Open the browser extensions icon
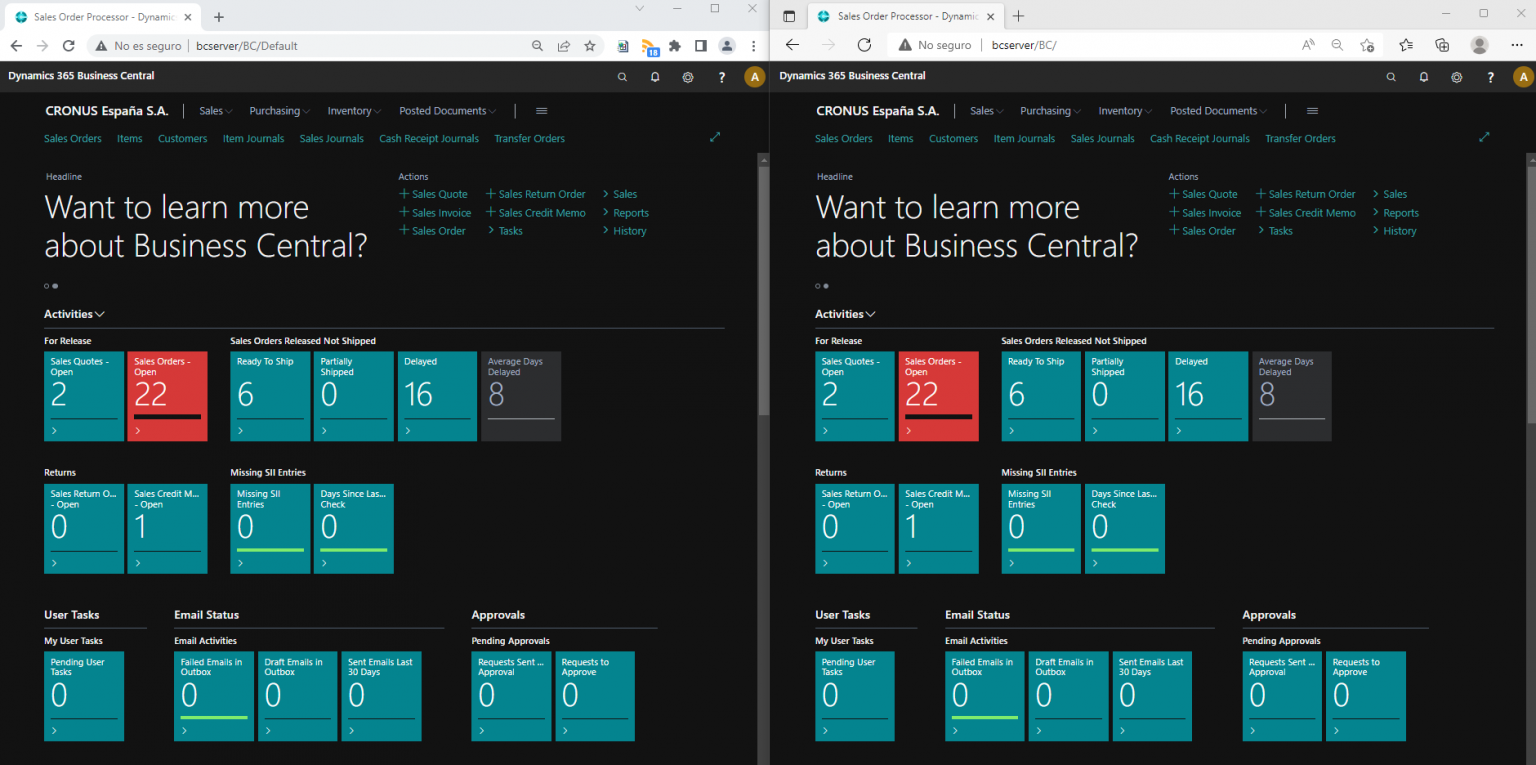The width and height of the screenshot is (1536, 765). [x=674, y=45]
